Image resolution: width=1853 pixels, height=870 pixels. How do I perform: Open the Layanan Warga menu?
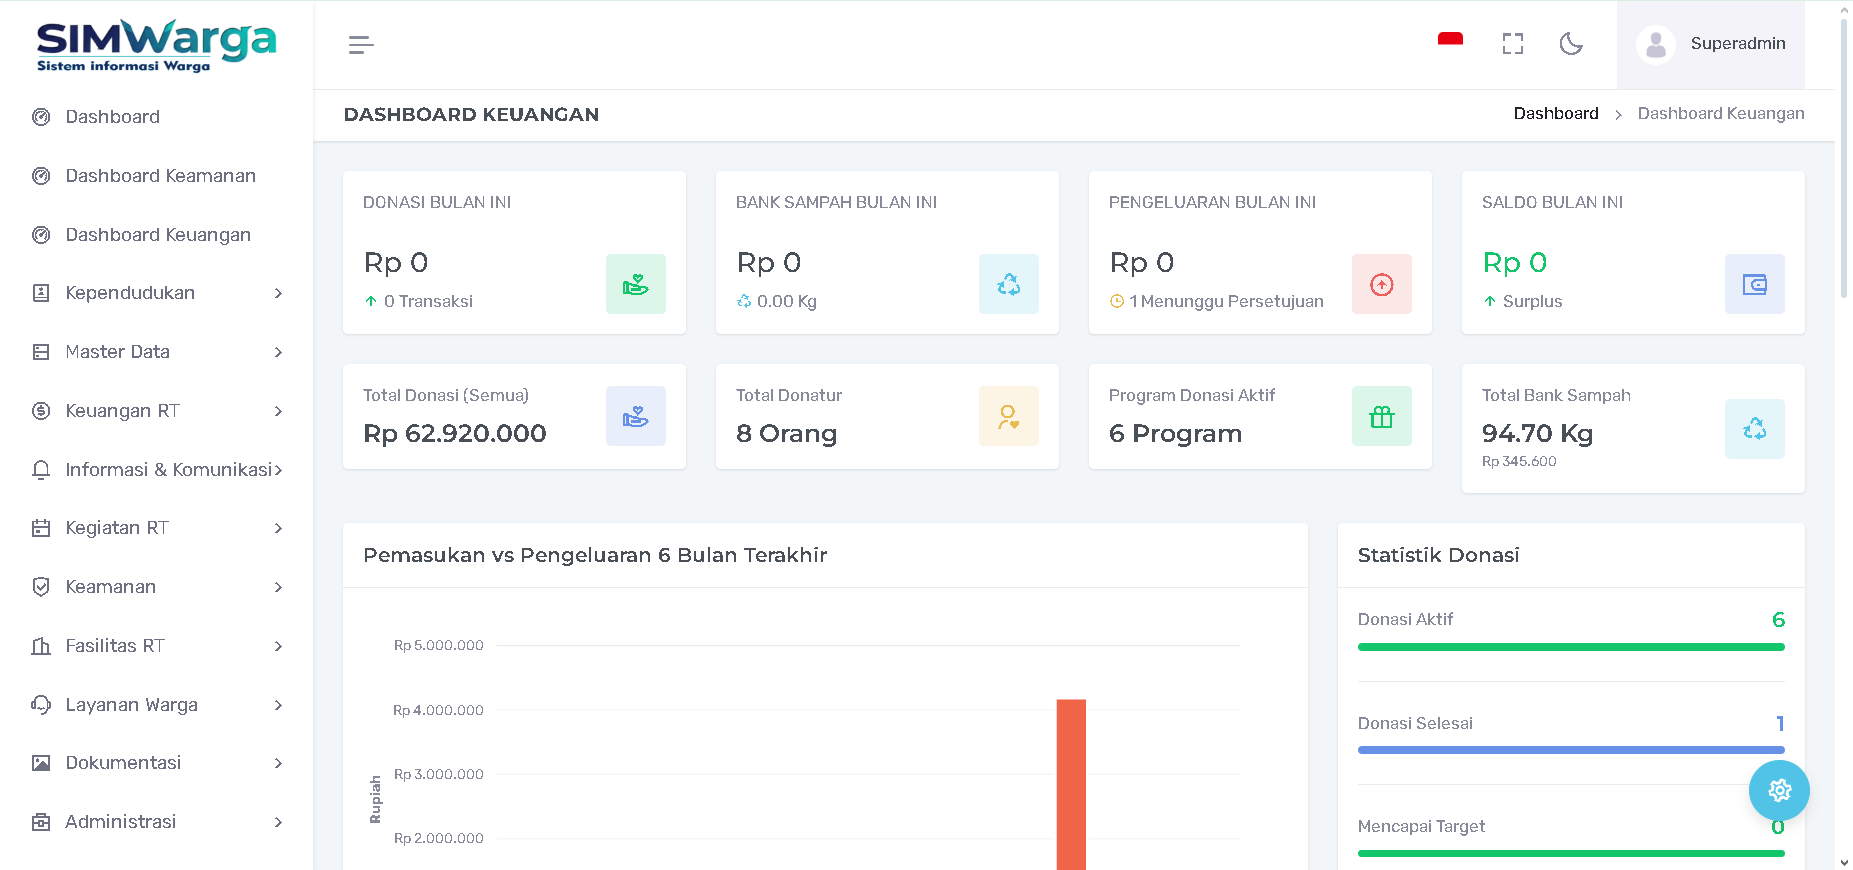pos(157,705)
